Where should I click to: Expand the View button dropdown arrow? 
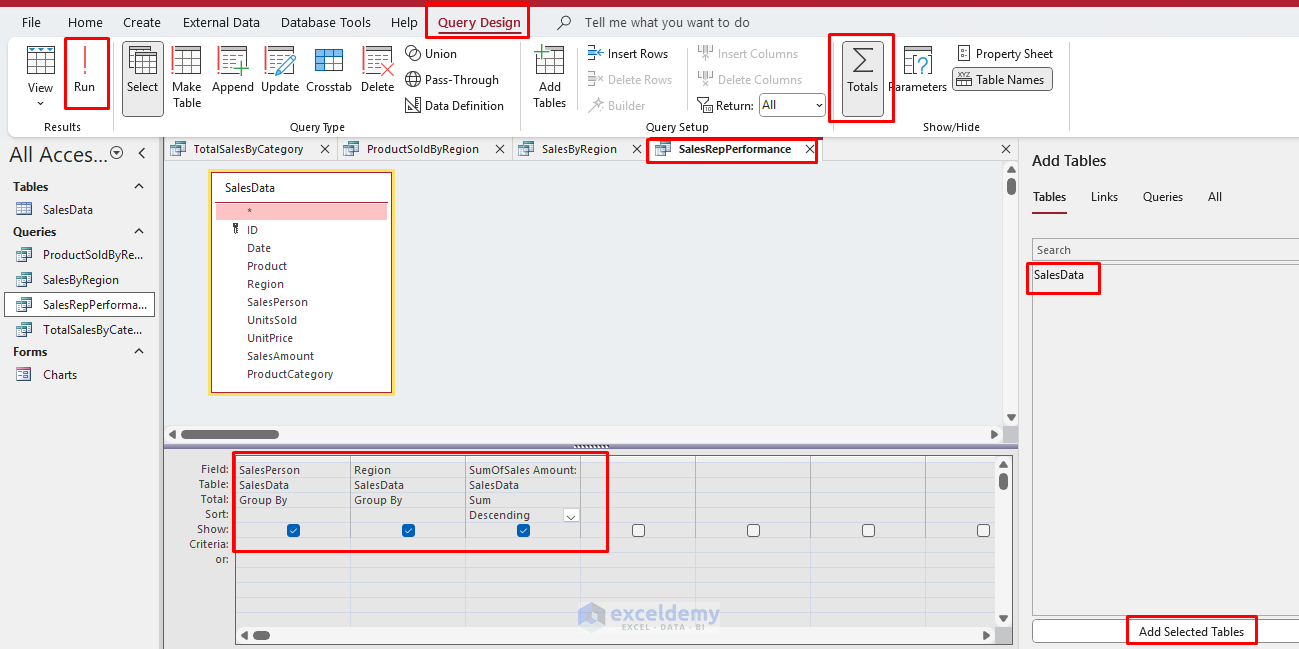tap(40, 103)
